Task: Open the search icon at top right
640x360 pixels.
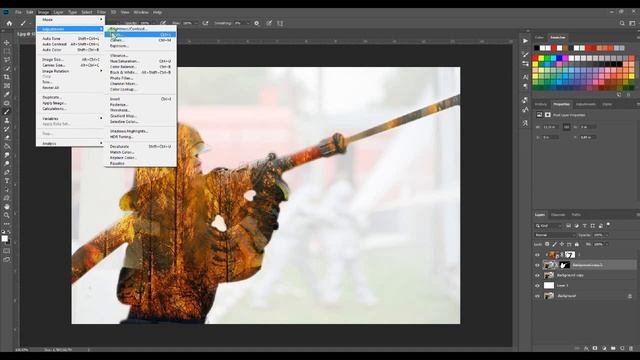Action: click(622, 23)
